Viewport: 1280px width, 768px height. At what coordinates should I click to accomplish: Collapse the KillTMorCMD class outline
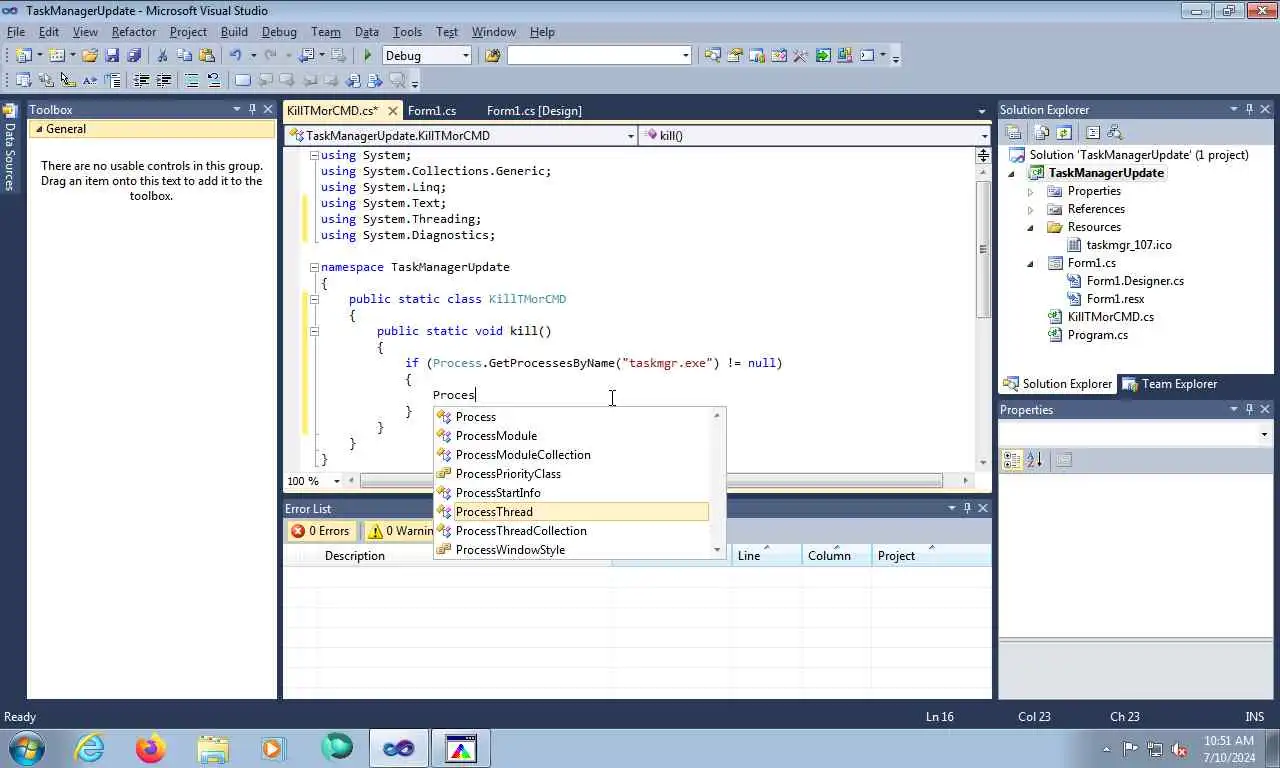pos(314,299)
